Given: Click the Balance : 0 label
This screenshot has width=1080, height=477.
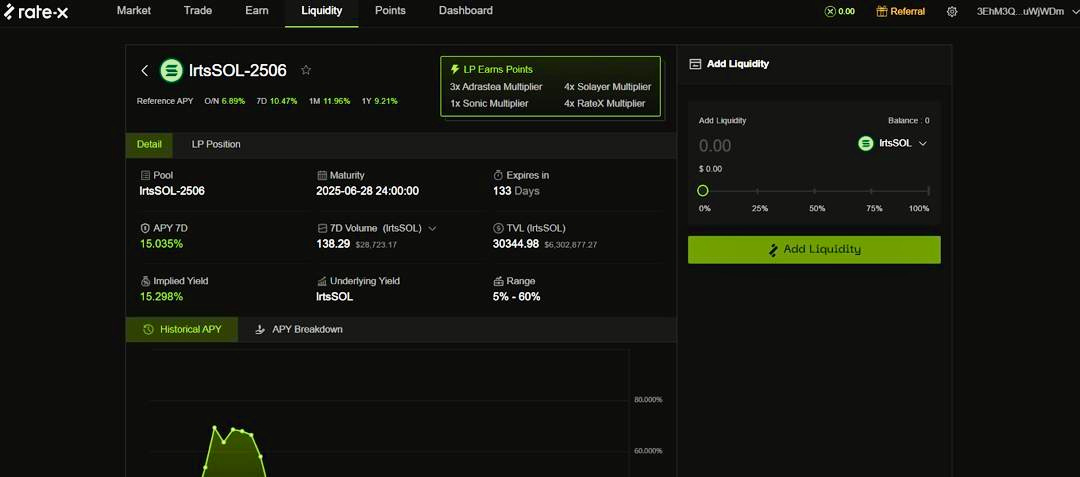Looking at the screenshot, I should click(908, 120).
